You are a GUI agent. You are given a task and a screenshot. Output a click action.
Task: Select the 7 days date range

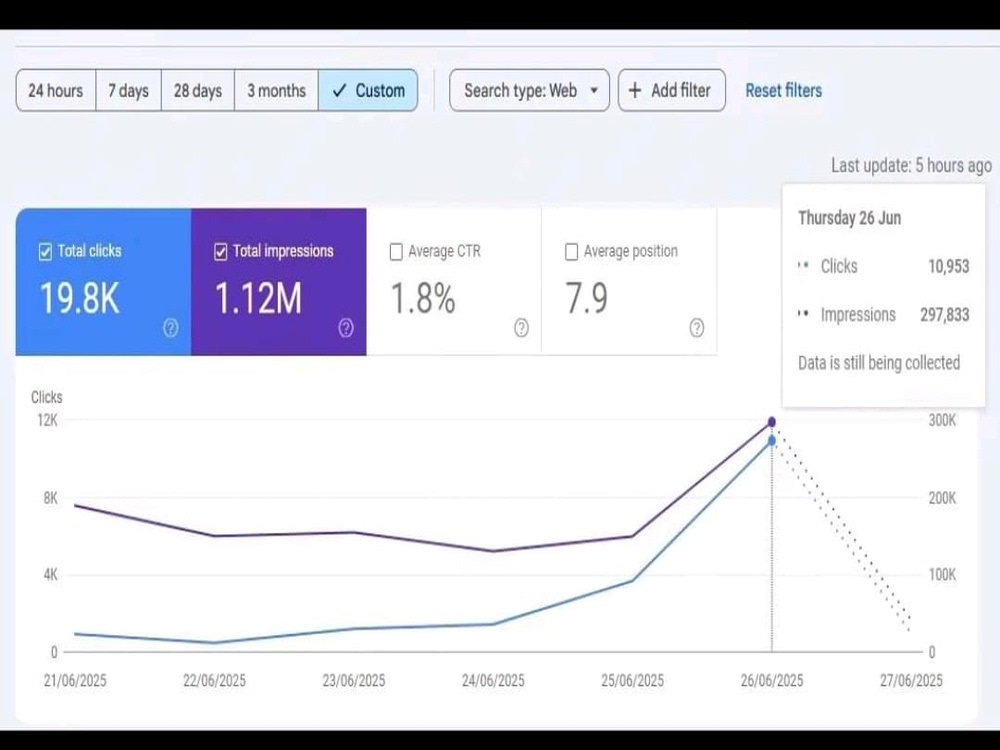click(x=128, y=91)
